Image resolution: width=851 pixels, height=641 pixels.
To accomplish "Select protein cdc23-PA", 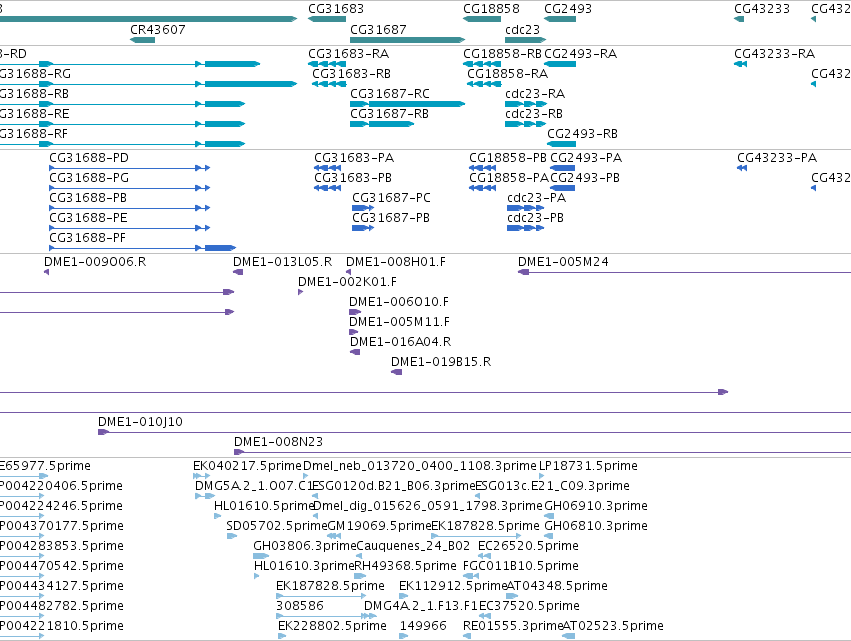I will [536, 198].
